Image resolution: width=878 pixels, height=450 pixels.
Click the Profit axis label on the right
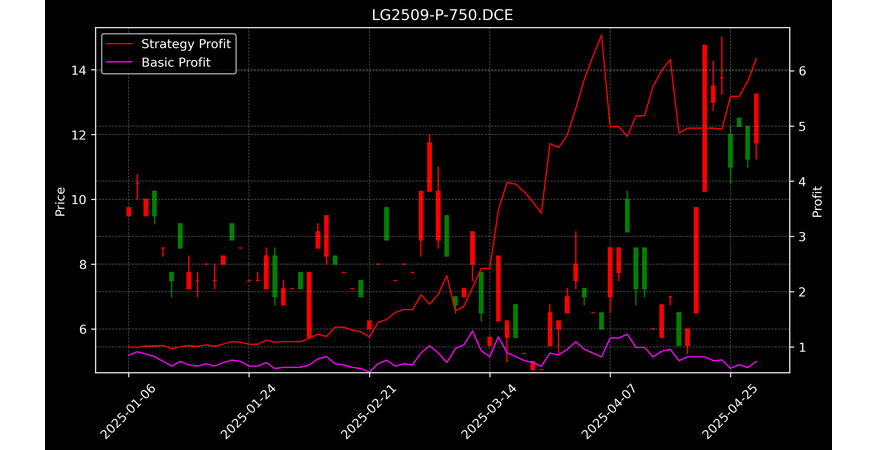[x=817, y=201]
